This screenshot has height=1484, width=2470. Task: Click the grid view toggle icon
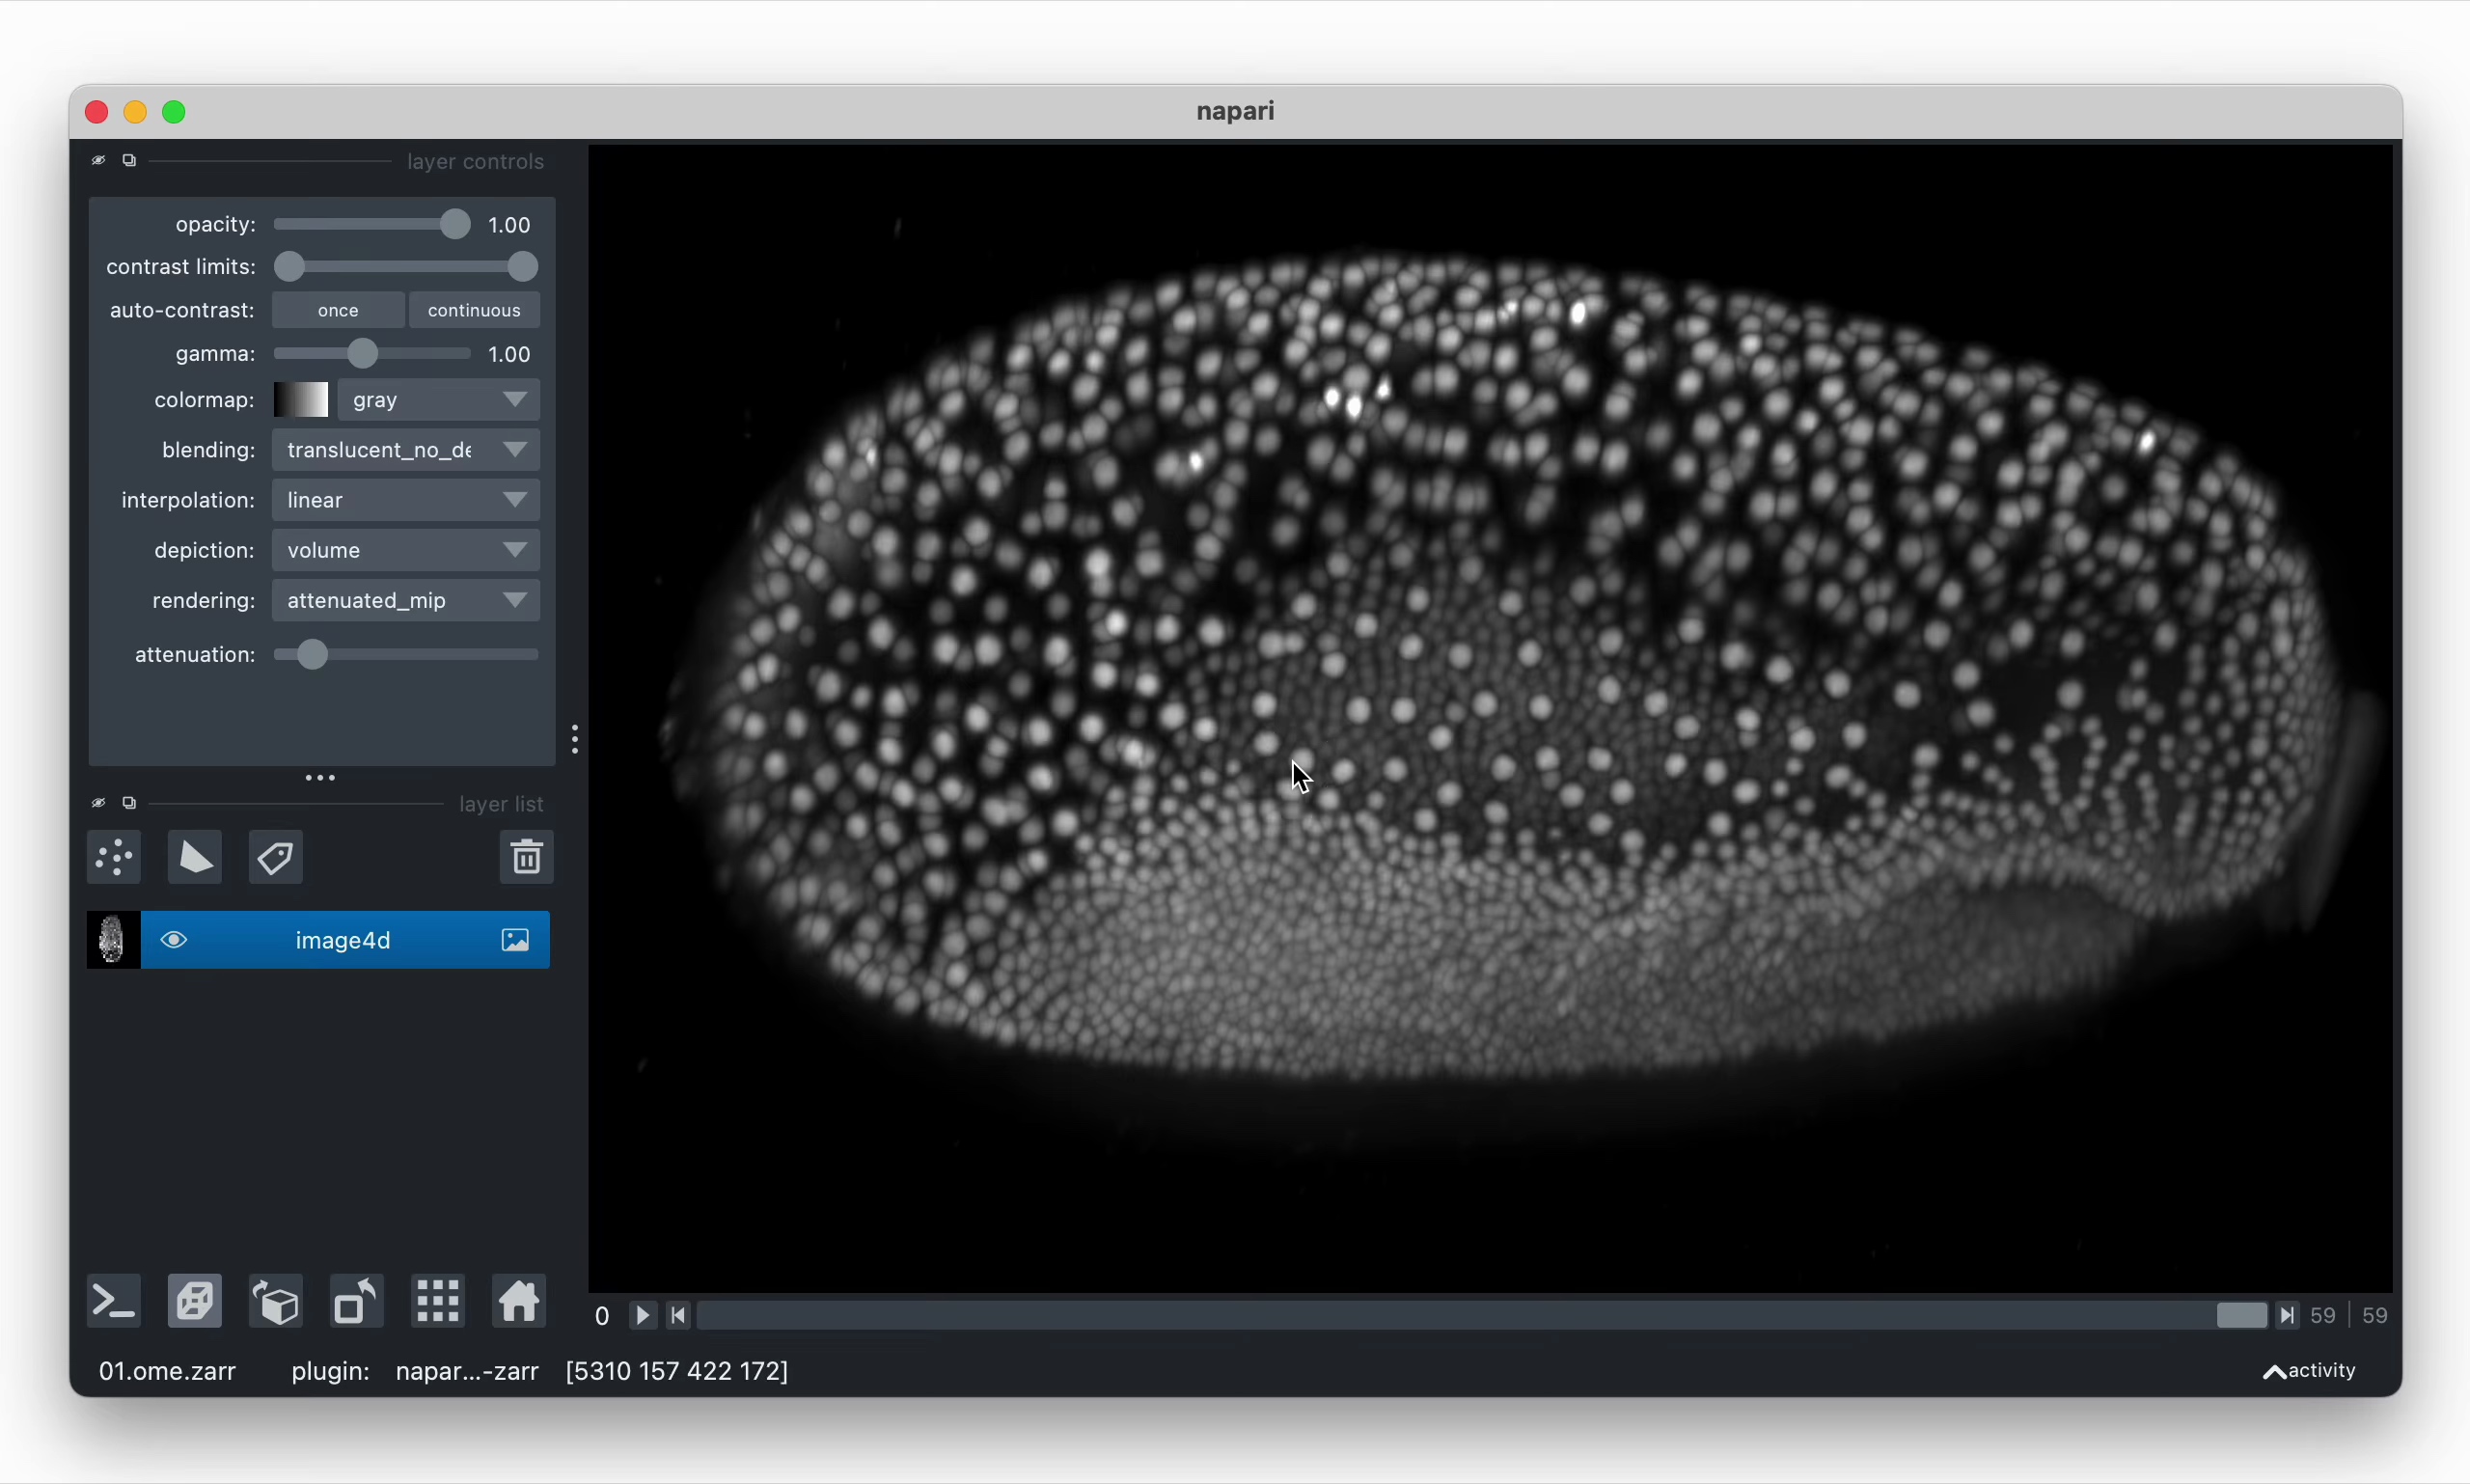(x=436, y=1303)
